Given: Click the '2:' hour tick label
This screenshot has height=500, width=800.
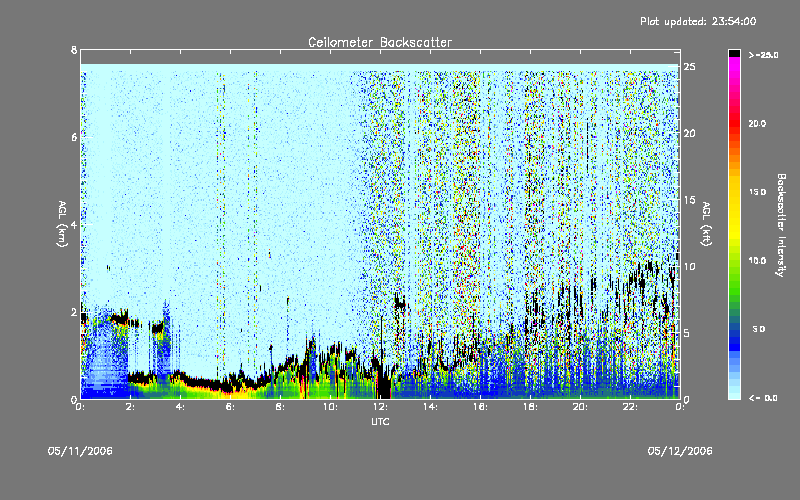Looking at the screenshot, I should click(x=130, y=407).
